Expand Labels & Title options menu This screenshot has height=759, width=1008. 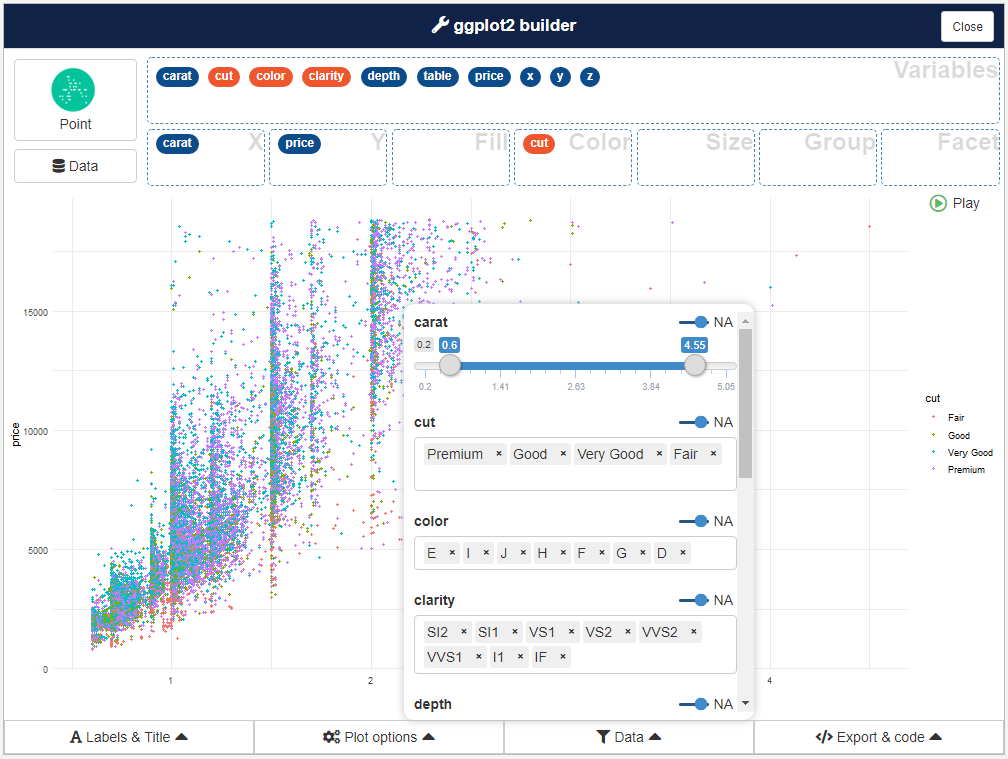pyautogui.click(x=129, y=737)
